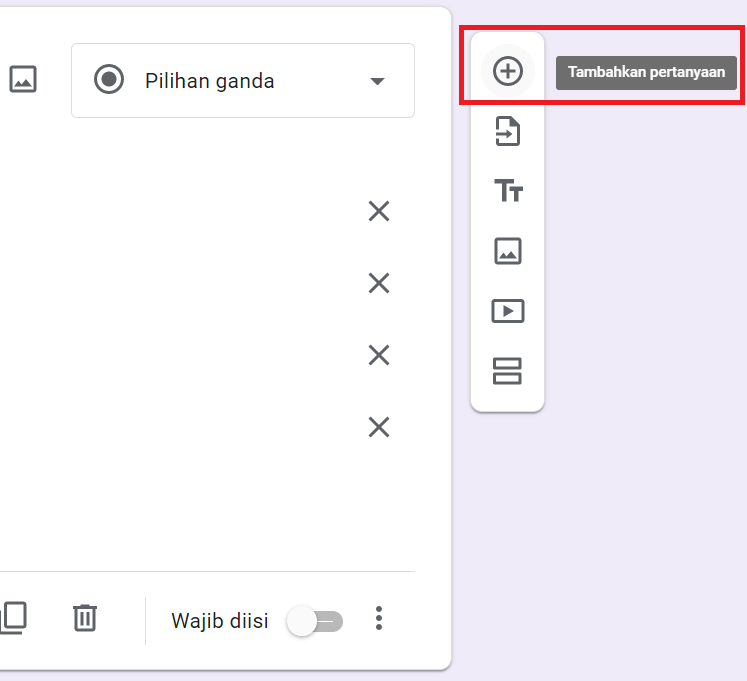Toggle the Wajib diisi switch

(x=315, y=621)
